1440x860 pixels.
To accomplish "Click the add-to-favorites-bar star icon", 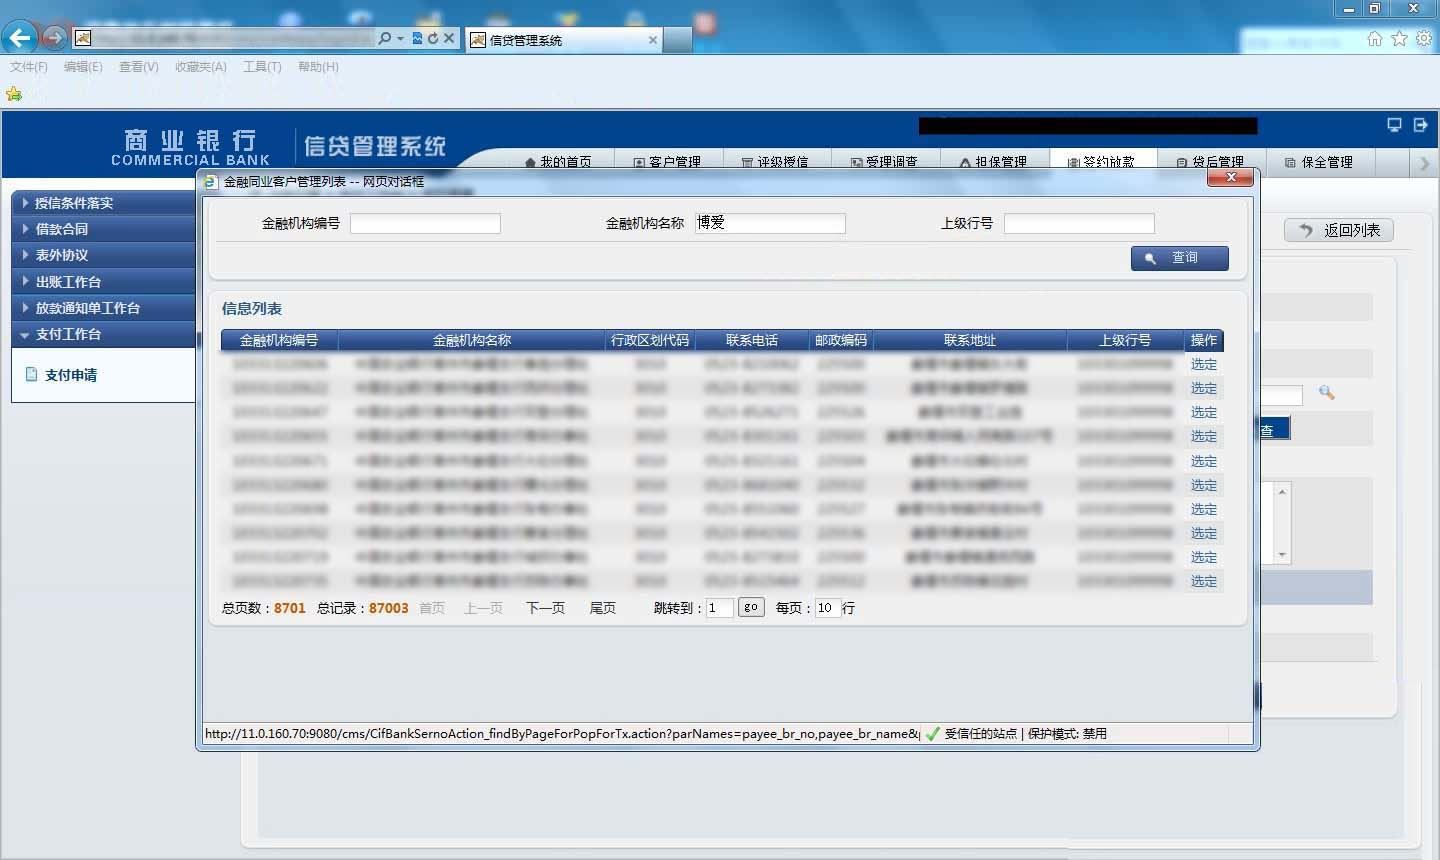I will 14,94.
